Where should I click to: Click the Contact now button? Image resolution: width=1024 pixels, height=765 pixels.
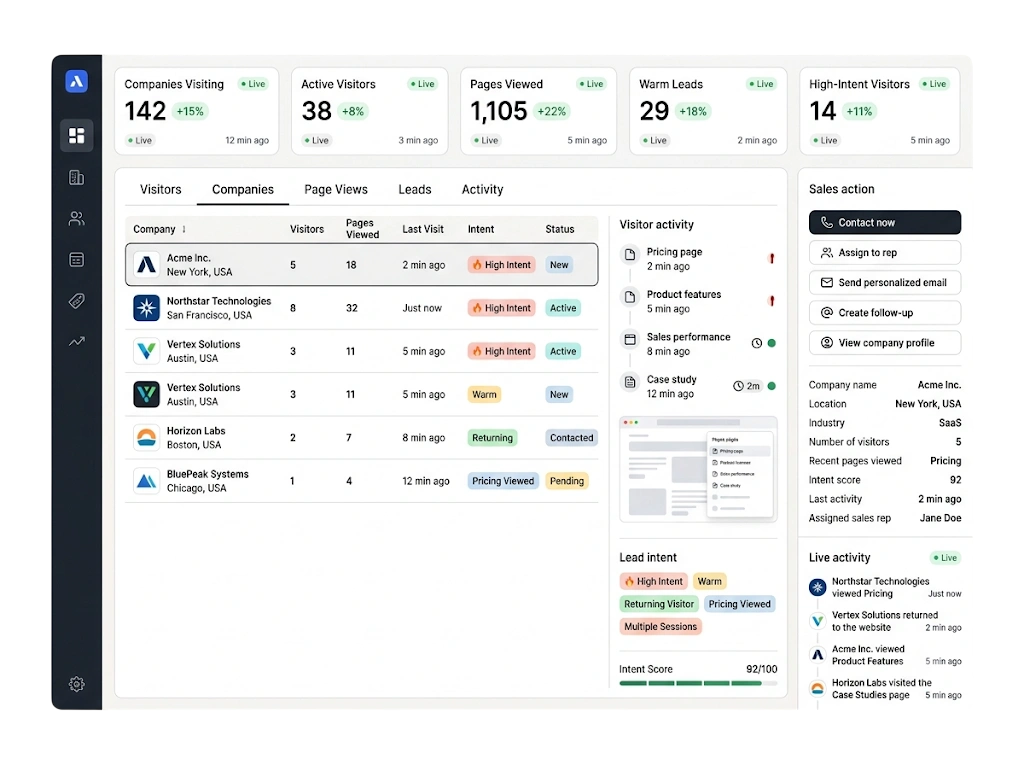(884, 222)
